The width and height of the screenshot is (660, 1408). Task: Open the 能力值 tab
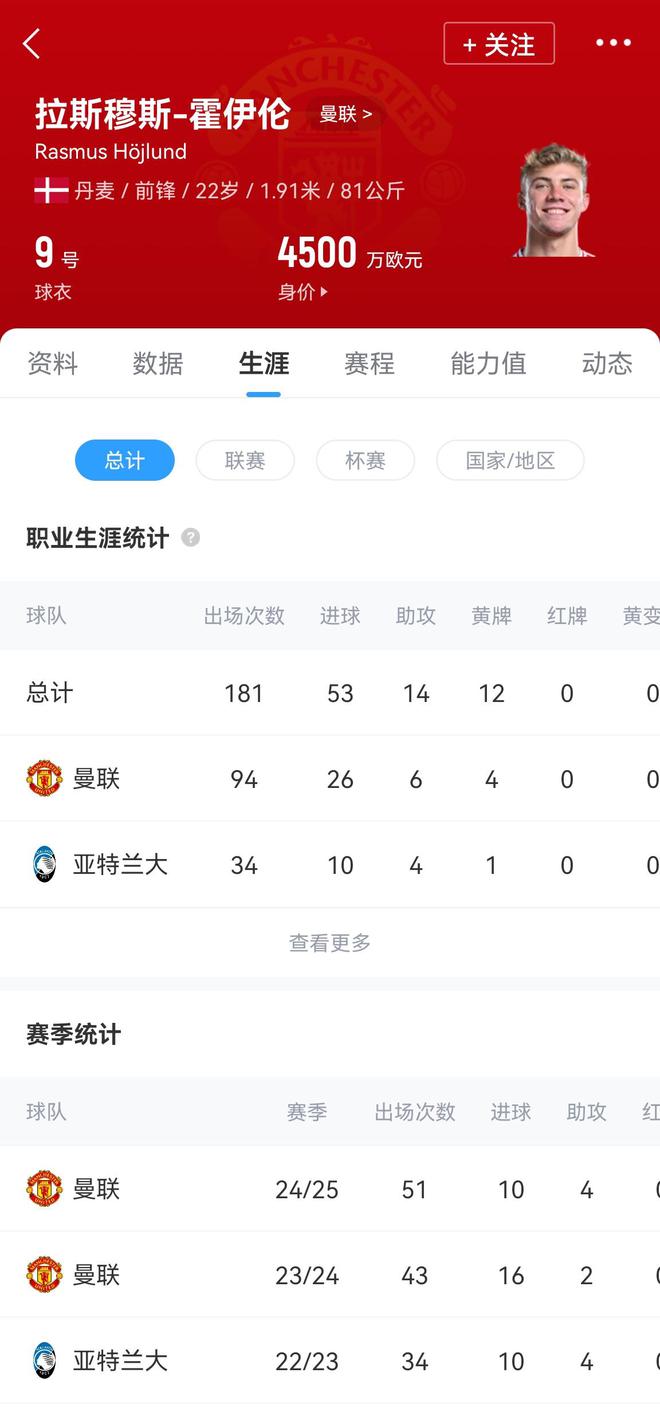pos(488,363)
